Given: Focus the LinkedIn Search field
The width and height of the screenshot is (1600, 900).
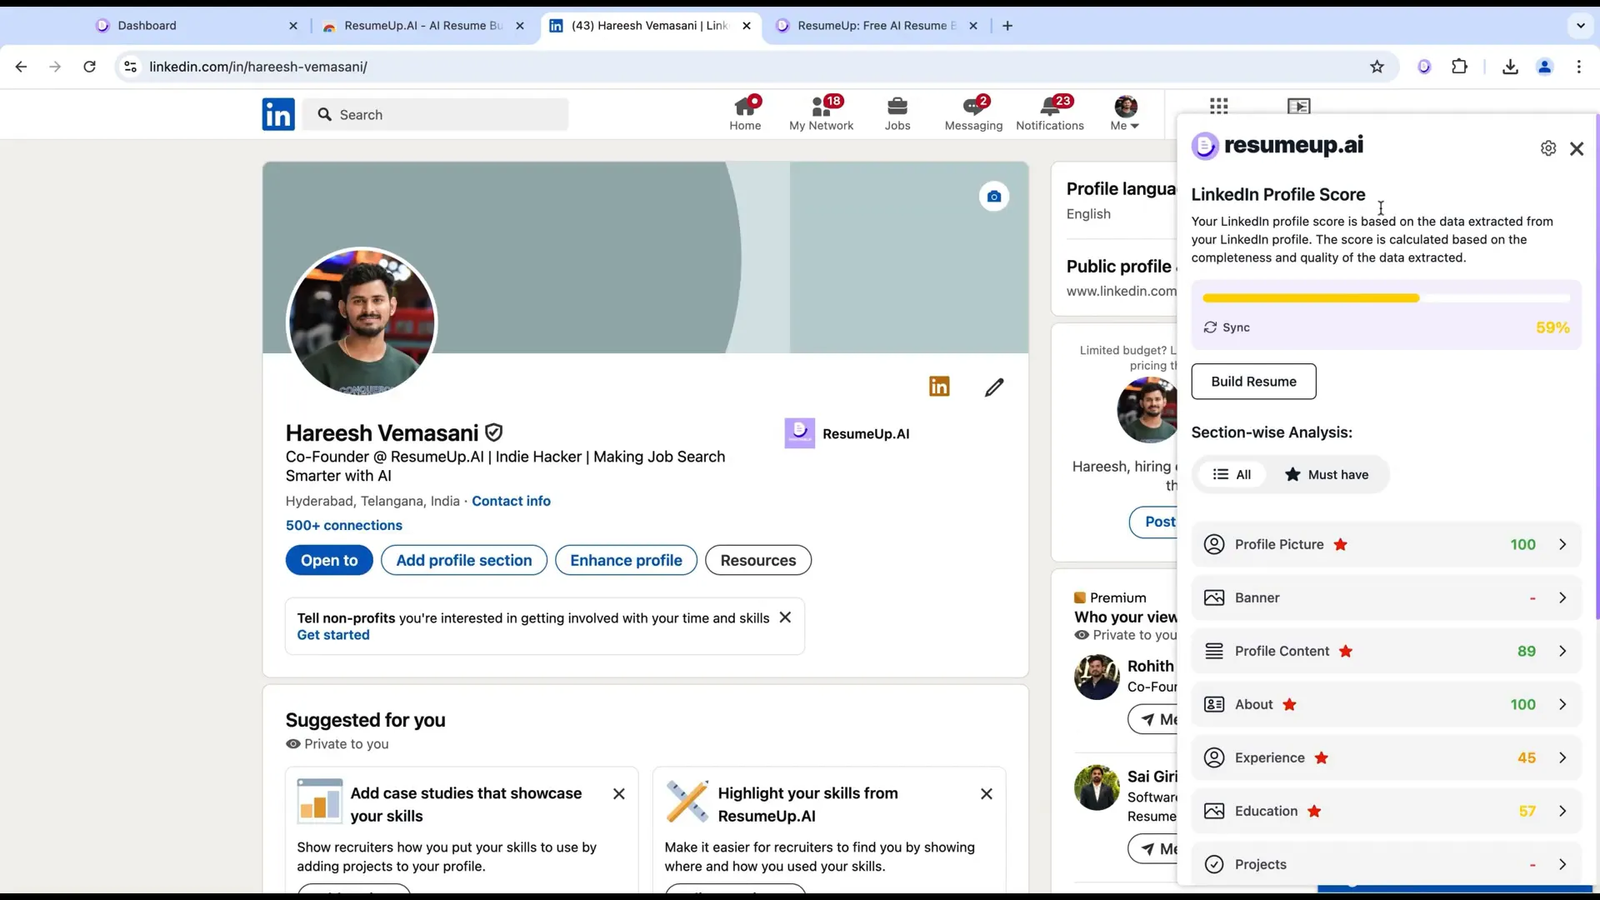Looking at the screenshot, I should [436, 115].
